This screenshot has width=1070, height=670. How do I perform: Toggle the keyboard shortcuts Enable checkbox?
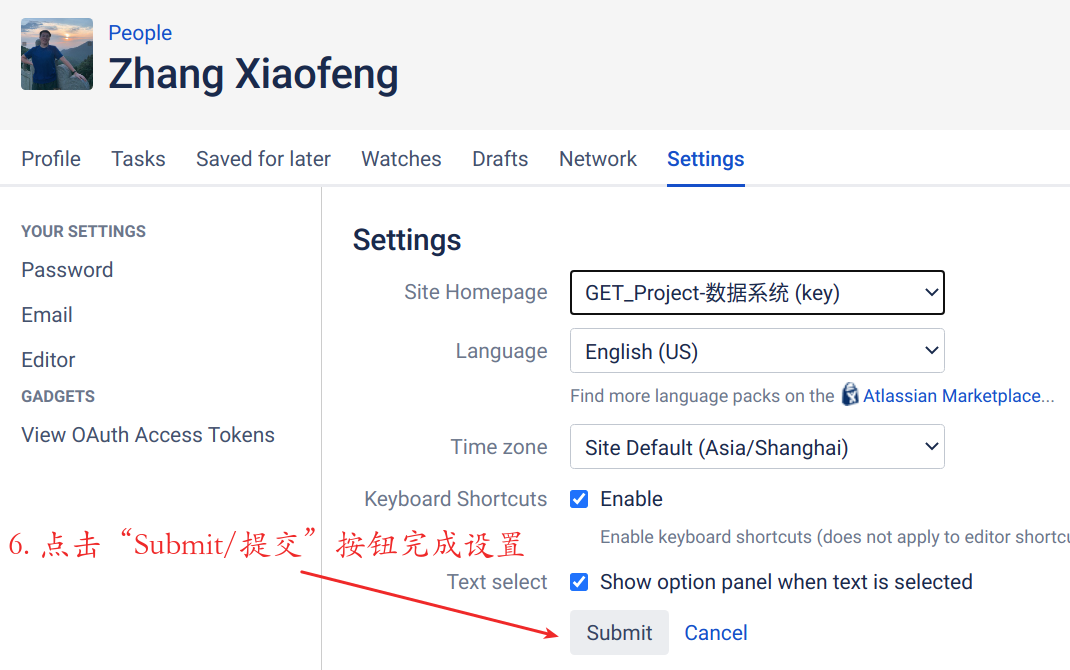point(579,499)
